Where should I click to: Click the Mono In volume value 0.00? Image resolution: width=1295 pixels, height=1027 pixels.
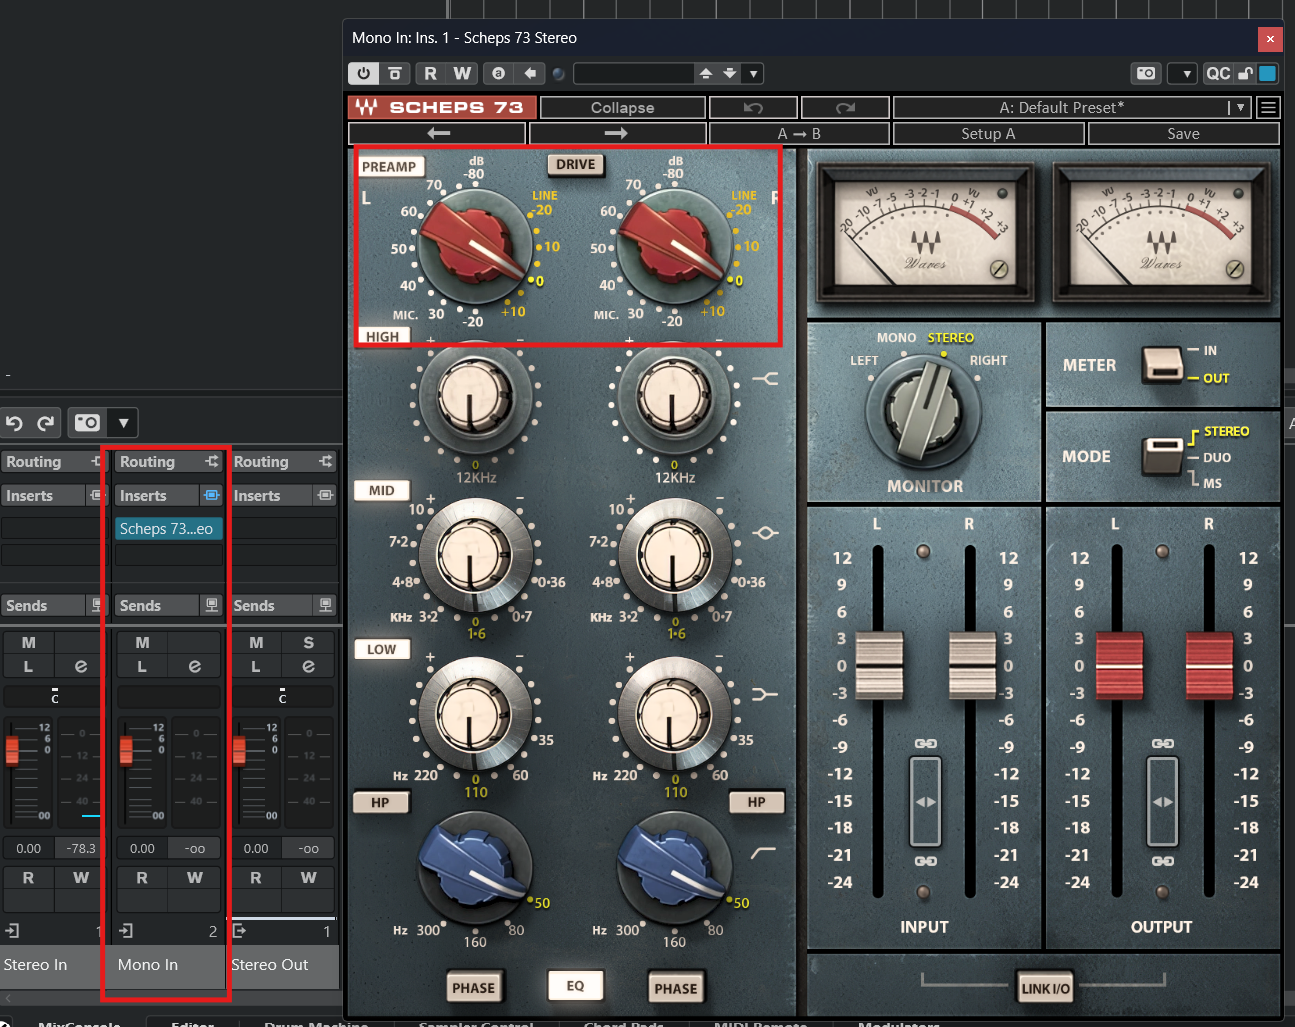click(142, 848)
